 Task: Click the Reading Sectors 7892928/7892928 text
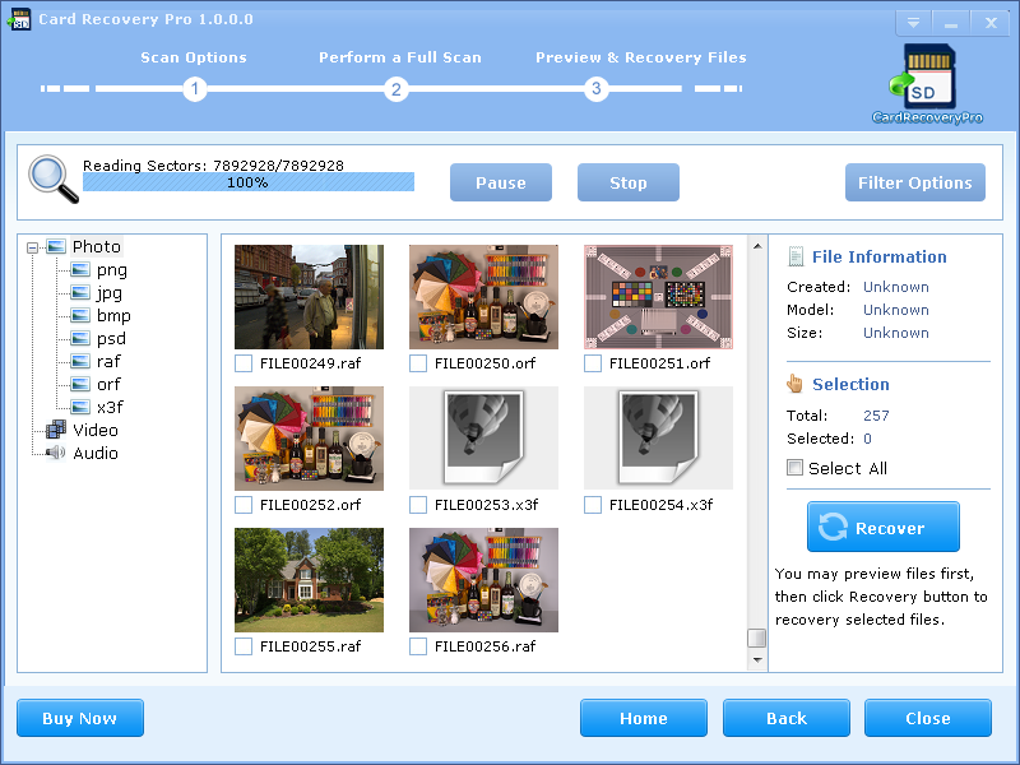(213, 165)
